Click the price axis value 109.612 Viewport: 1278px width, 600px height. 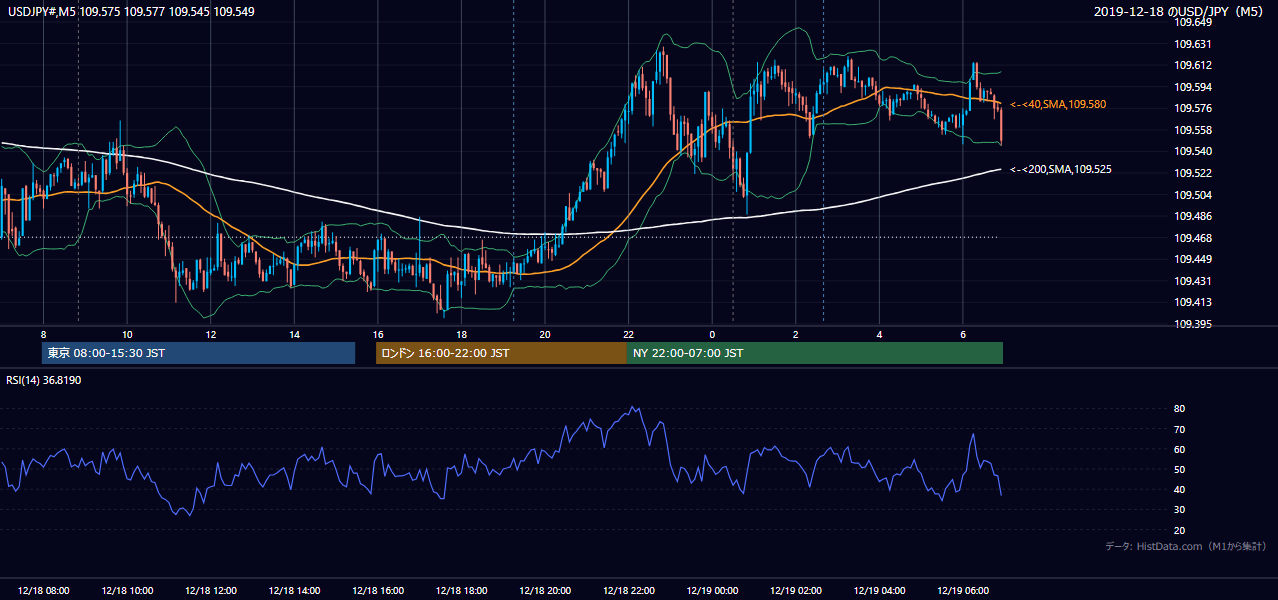[x=1192, y=65]
